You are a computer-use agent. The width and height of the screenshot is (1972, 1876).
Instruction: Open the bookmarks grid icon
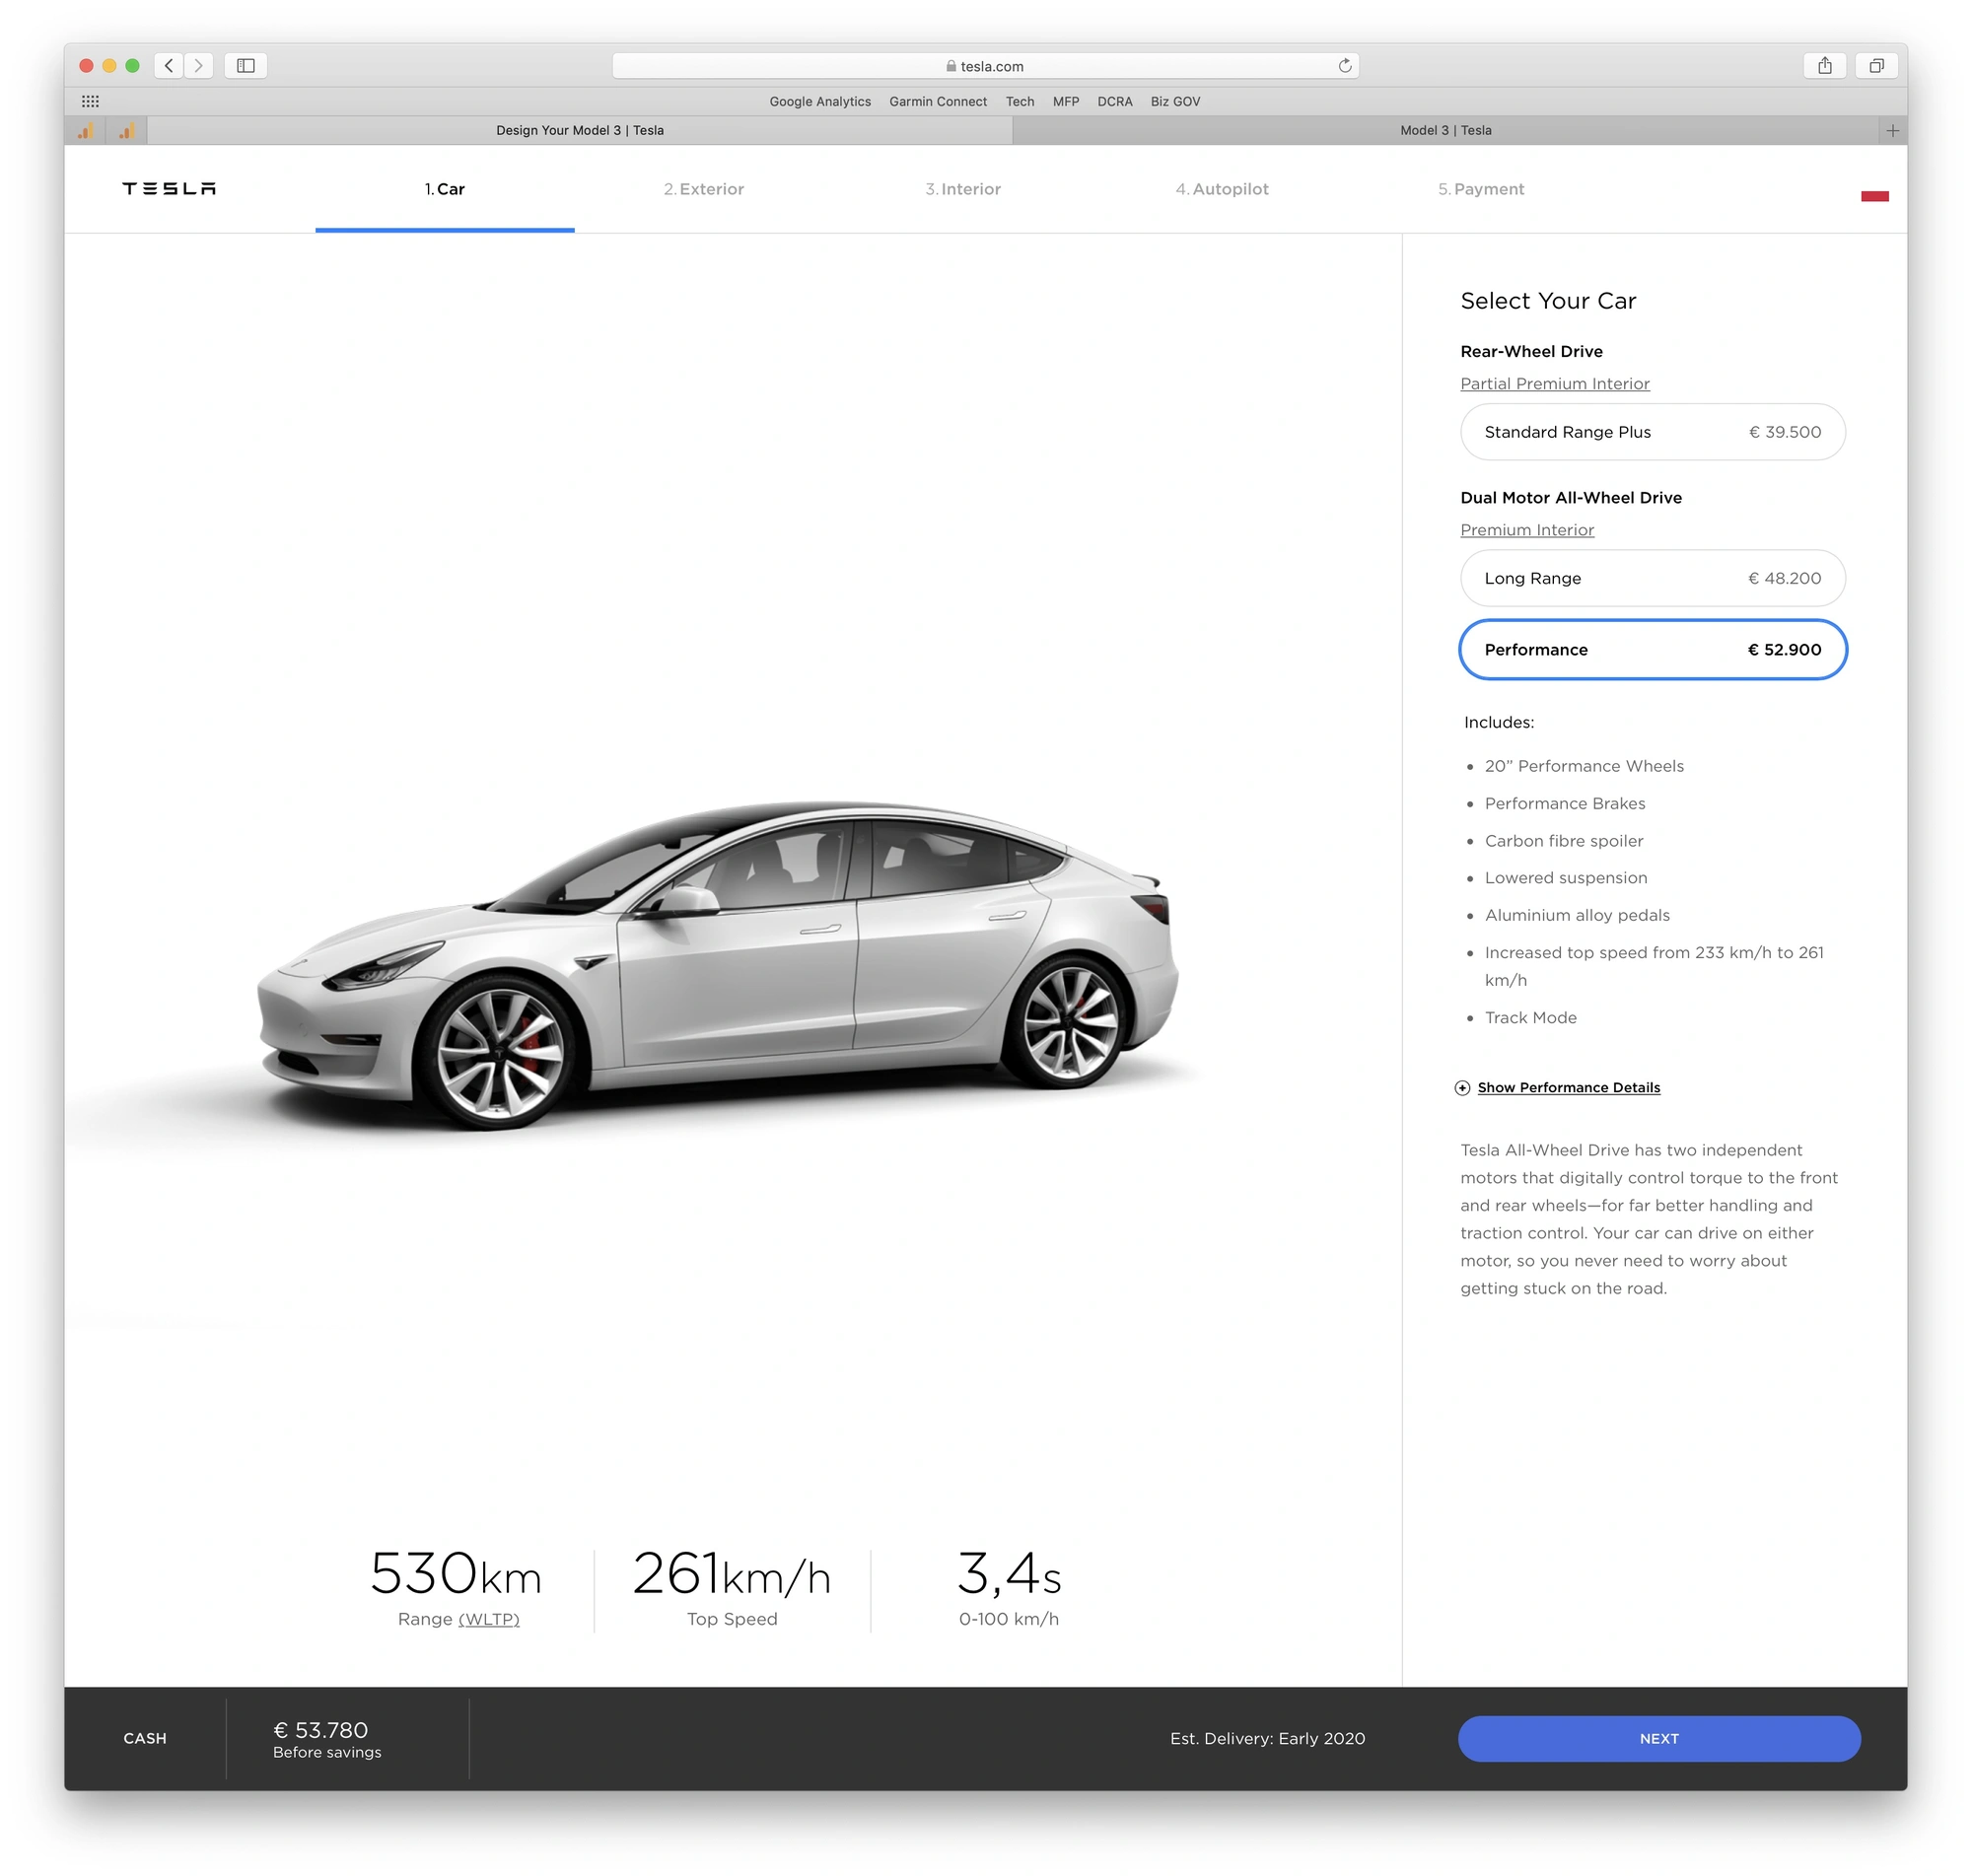(x=90, y=102)
